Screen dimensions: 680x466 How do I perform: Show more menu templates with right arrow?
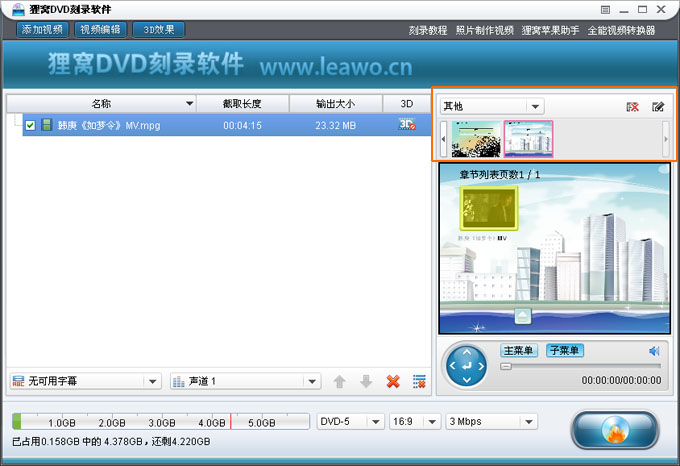click(666, 139)
